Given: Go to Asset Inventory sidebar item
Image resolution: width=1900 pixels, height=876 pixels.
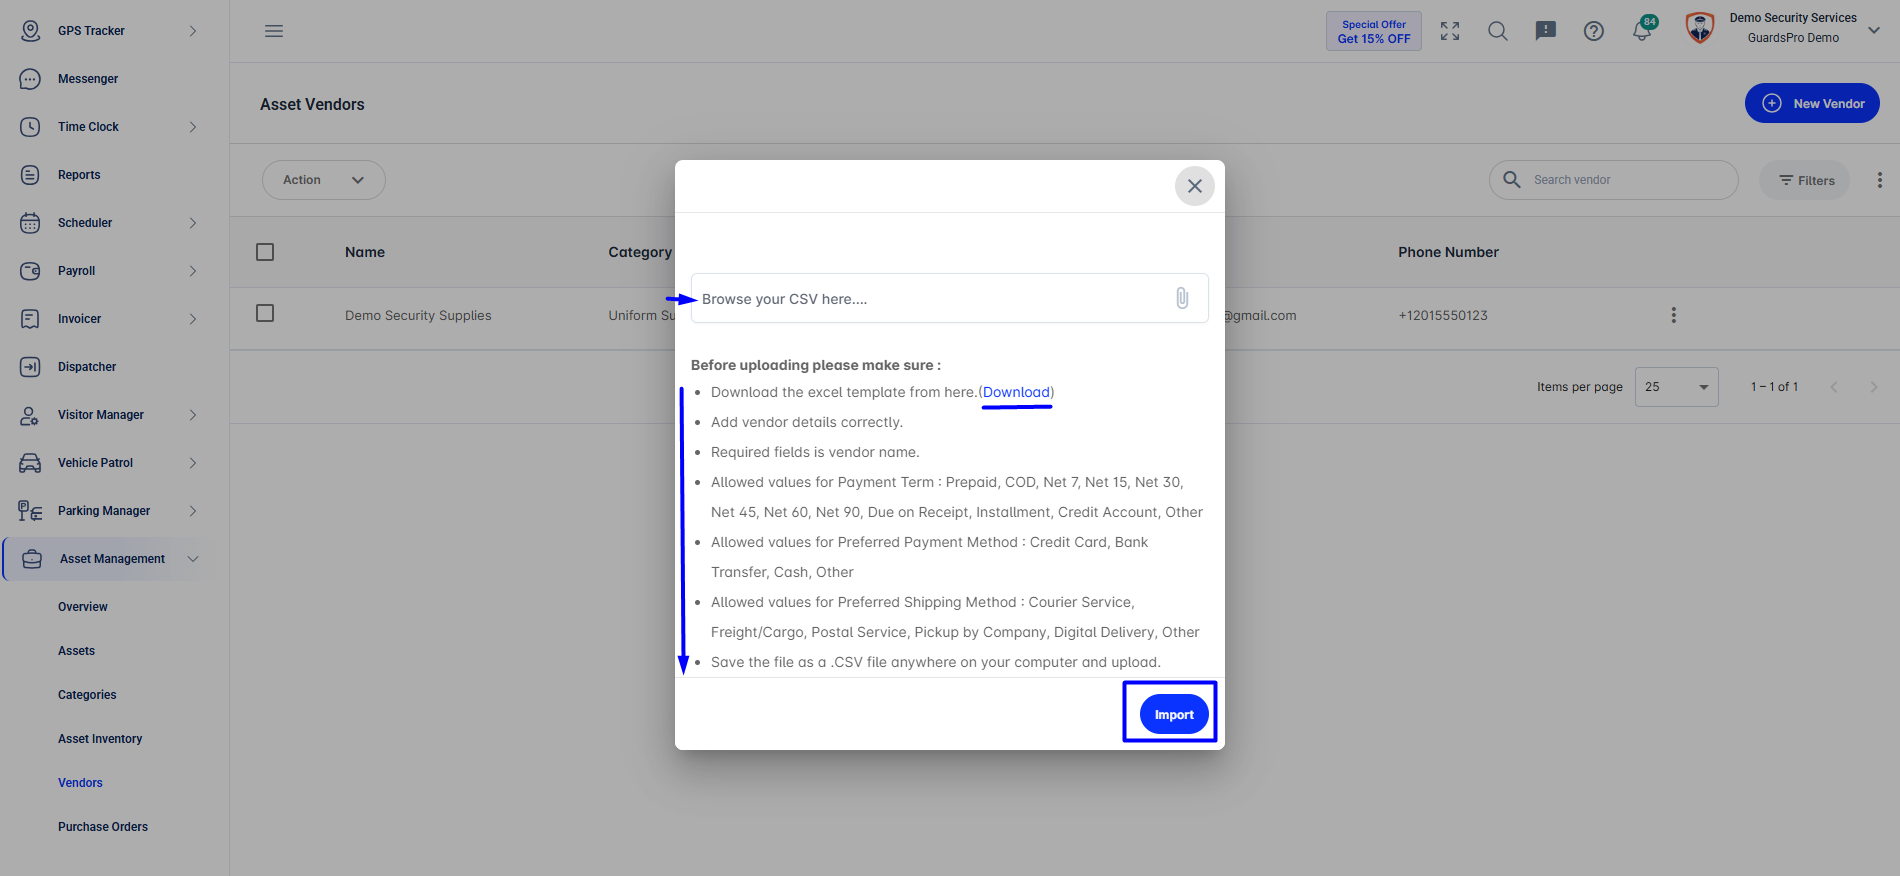Looking at the screenshot, I should point(100,739).
